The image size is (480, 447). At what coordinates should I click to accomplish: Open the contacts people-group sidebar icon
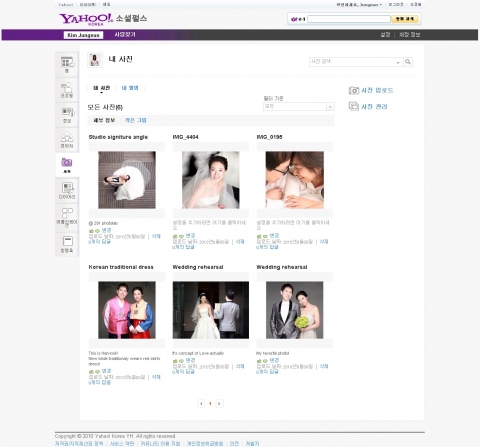67,137
